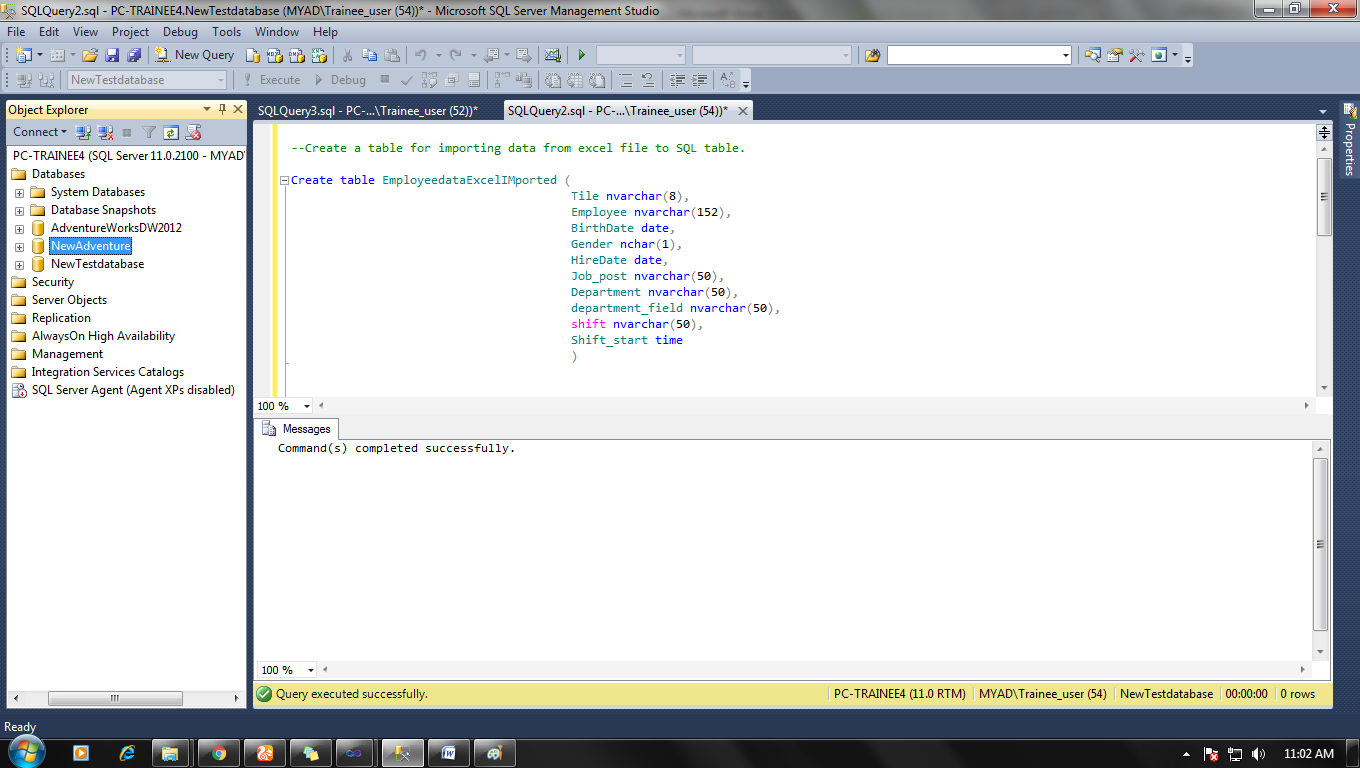Open the File menu
The width and height of the screenshot is (1360, 768).
pyautogui.click(x=16, y=32)
